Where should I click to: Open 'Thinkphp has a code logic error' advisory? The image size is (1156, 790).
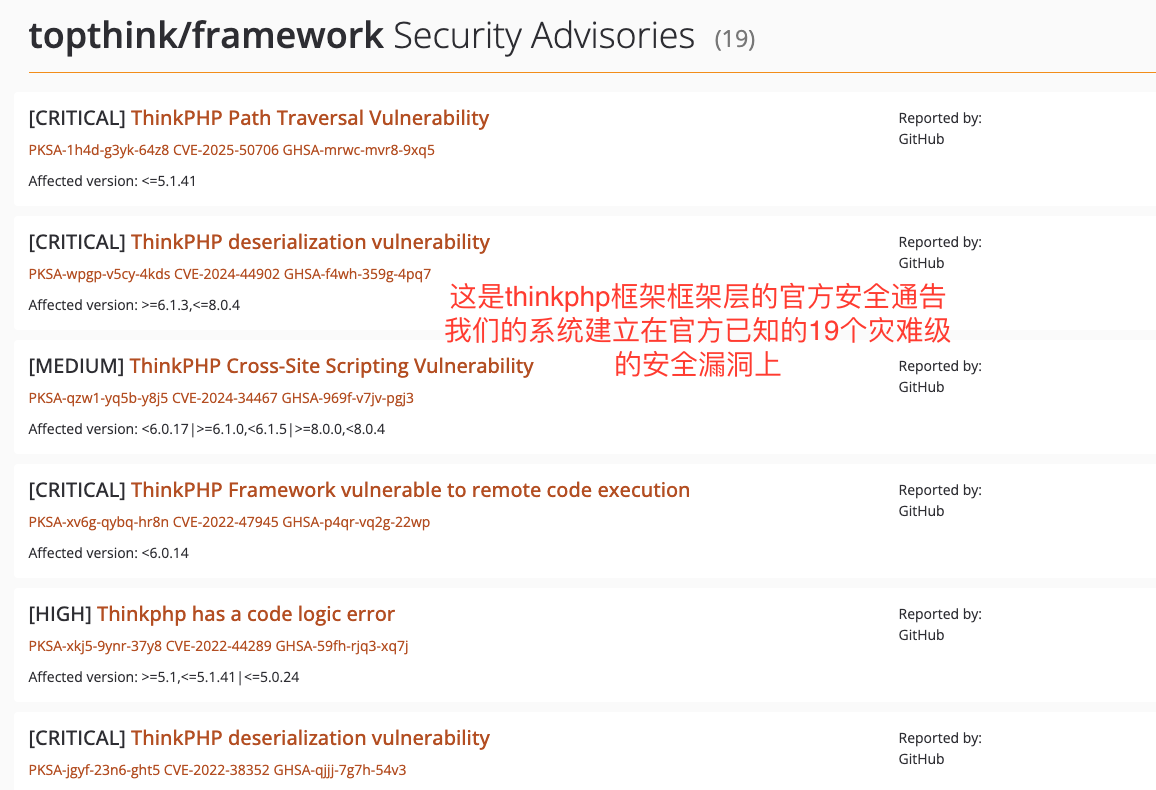click(246, 614)
